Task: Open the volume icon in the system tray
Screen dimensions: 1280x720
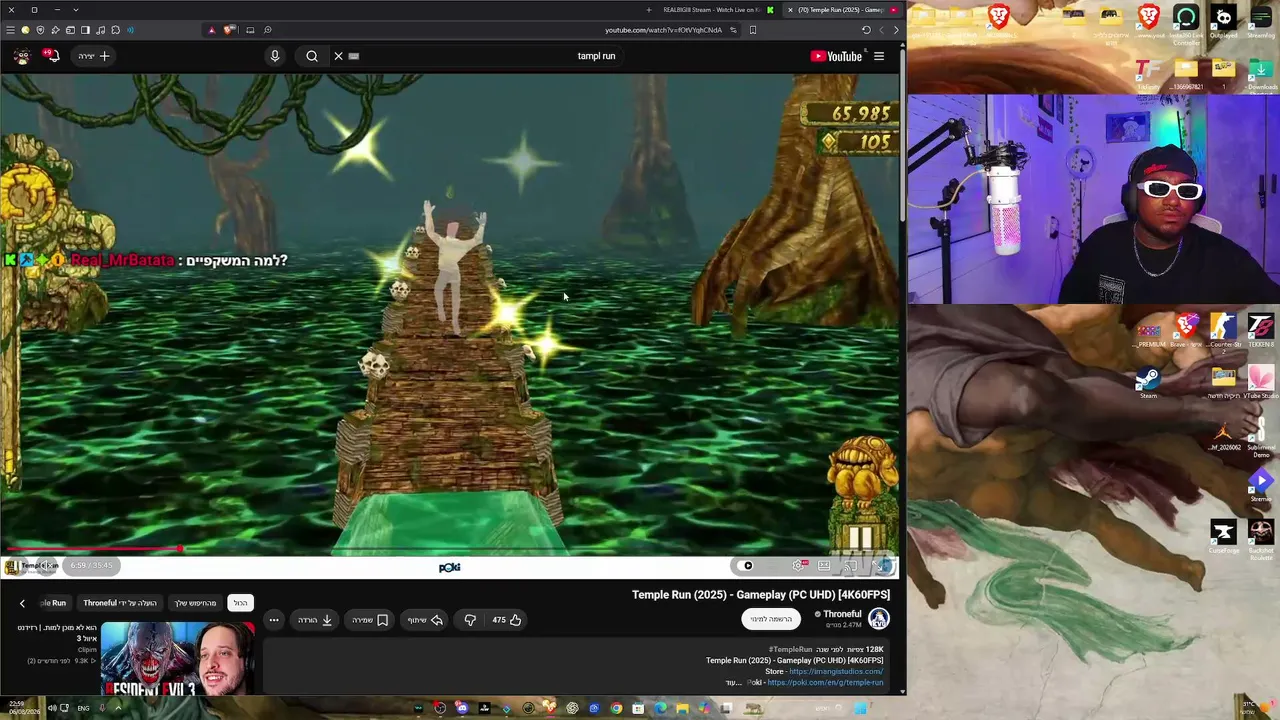Action: (52, 708)
